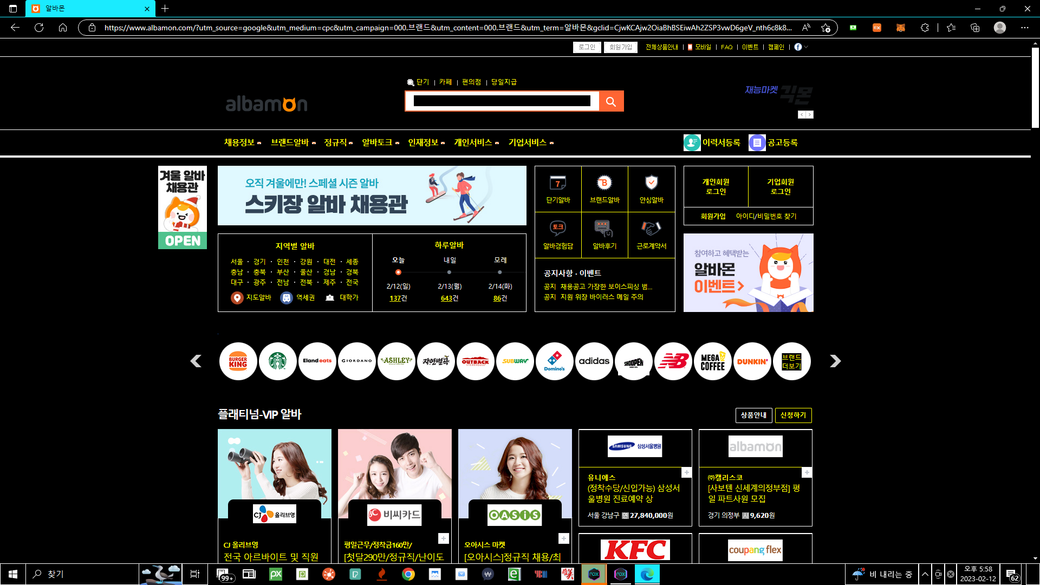The image size is (1040, 585).
Task: Click the orange search magnifier button
Action: click(x=611, y=101)
